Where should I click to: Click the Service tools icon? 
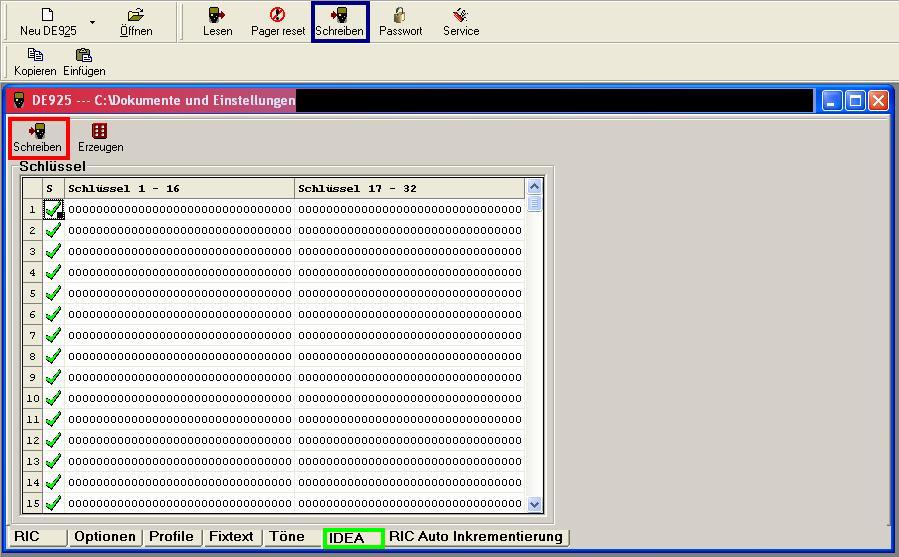pyautogui.click(x=460, y=15)
